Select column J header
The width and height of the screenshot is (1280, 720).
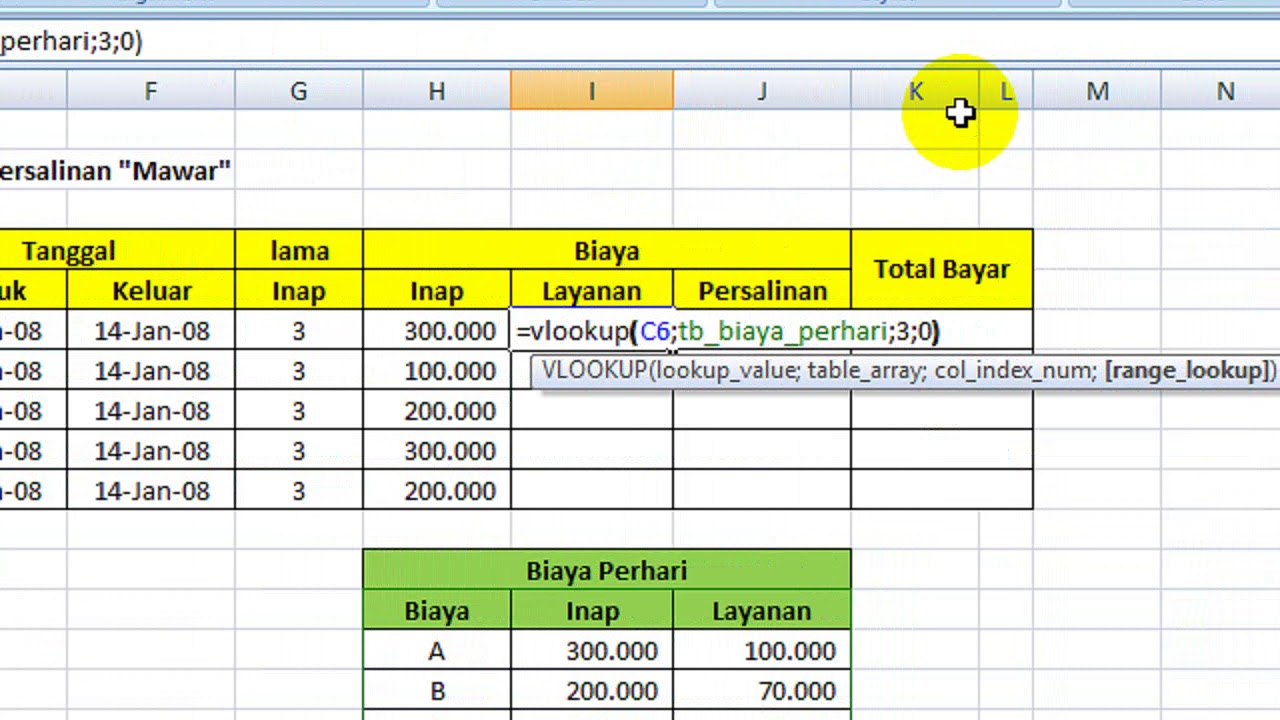pos(762,91)
